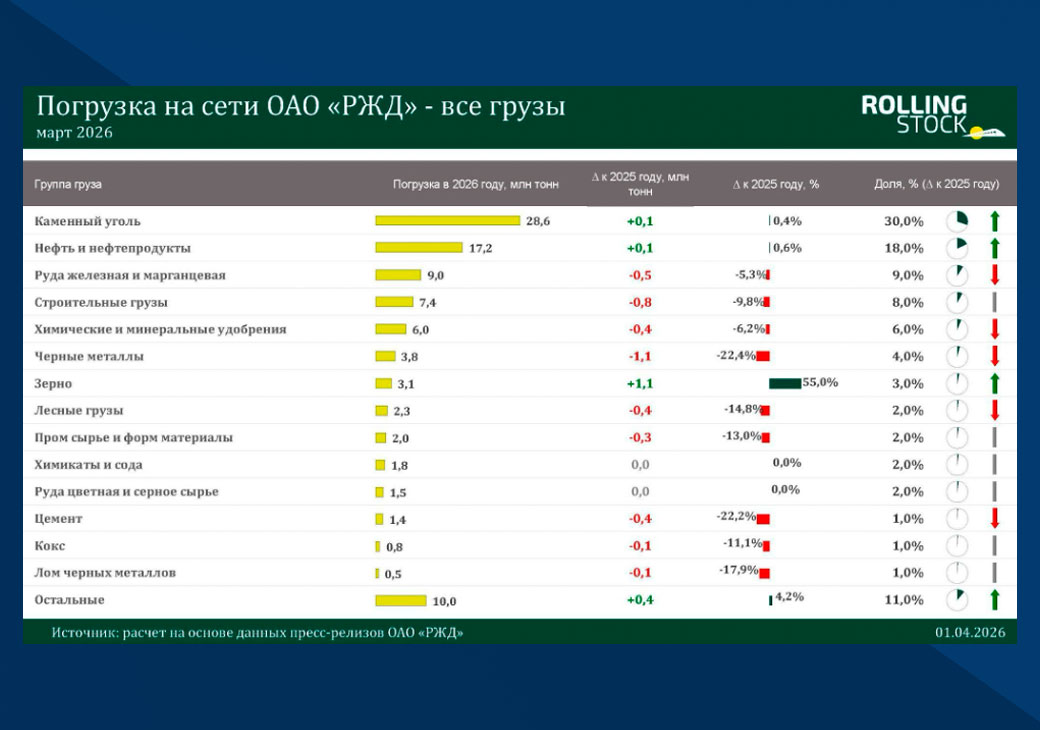Click the source note about ОАО «РЖД»
Viewport: 1040px width, 730px height.
point(257,633)
